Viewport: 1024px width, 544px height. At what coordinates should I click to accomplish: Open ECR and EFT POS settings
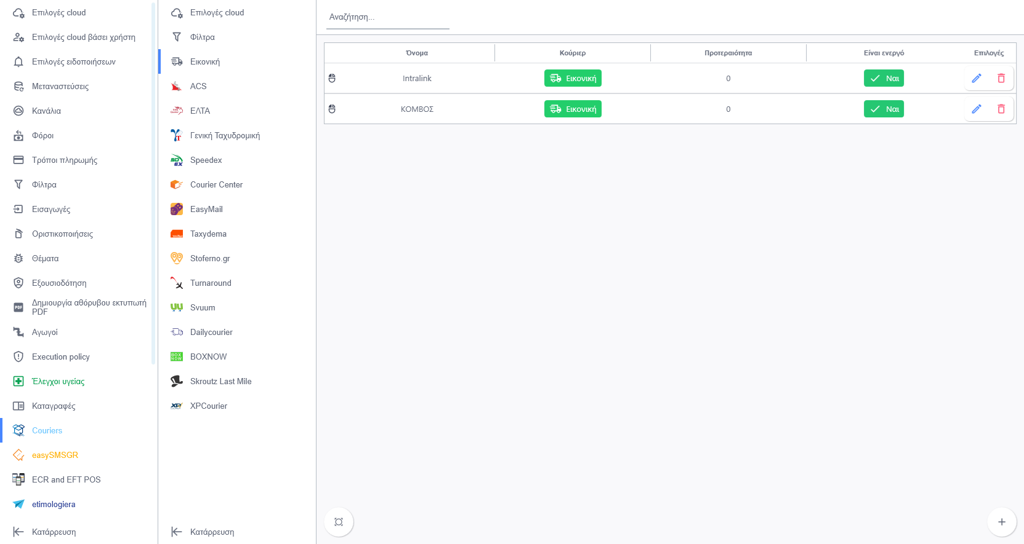pos(66,480)
